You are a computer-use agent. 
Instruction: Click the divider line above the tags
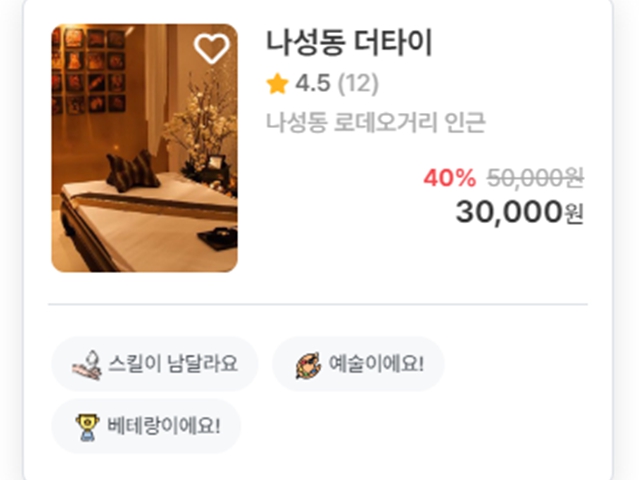318,304
